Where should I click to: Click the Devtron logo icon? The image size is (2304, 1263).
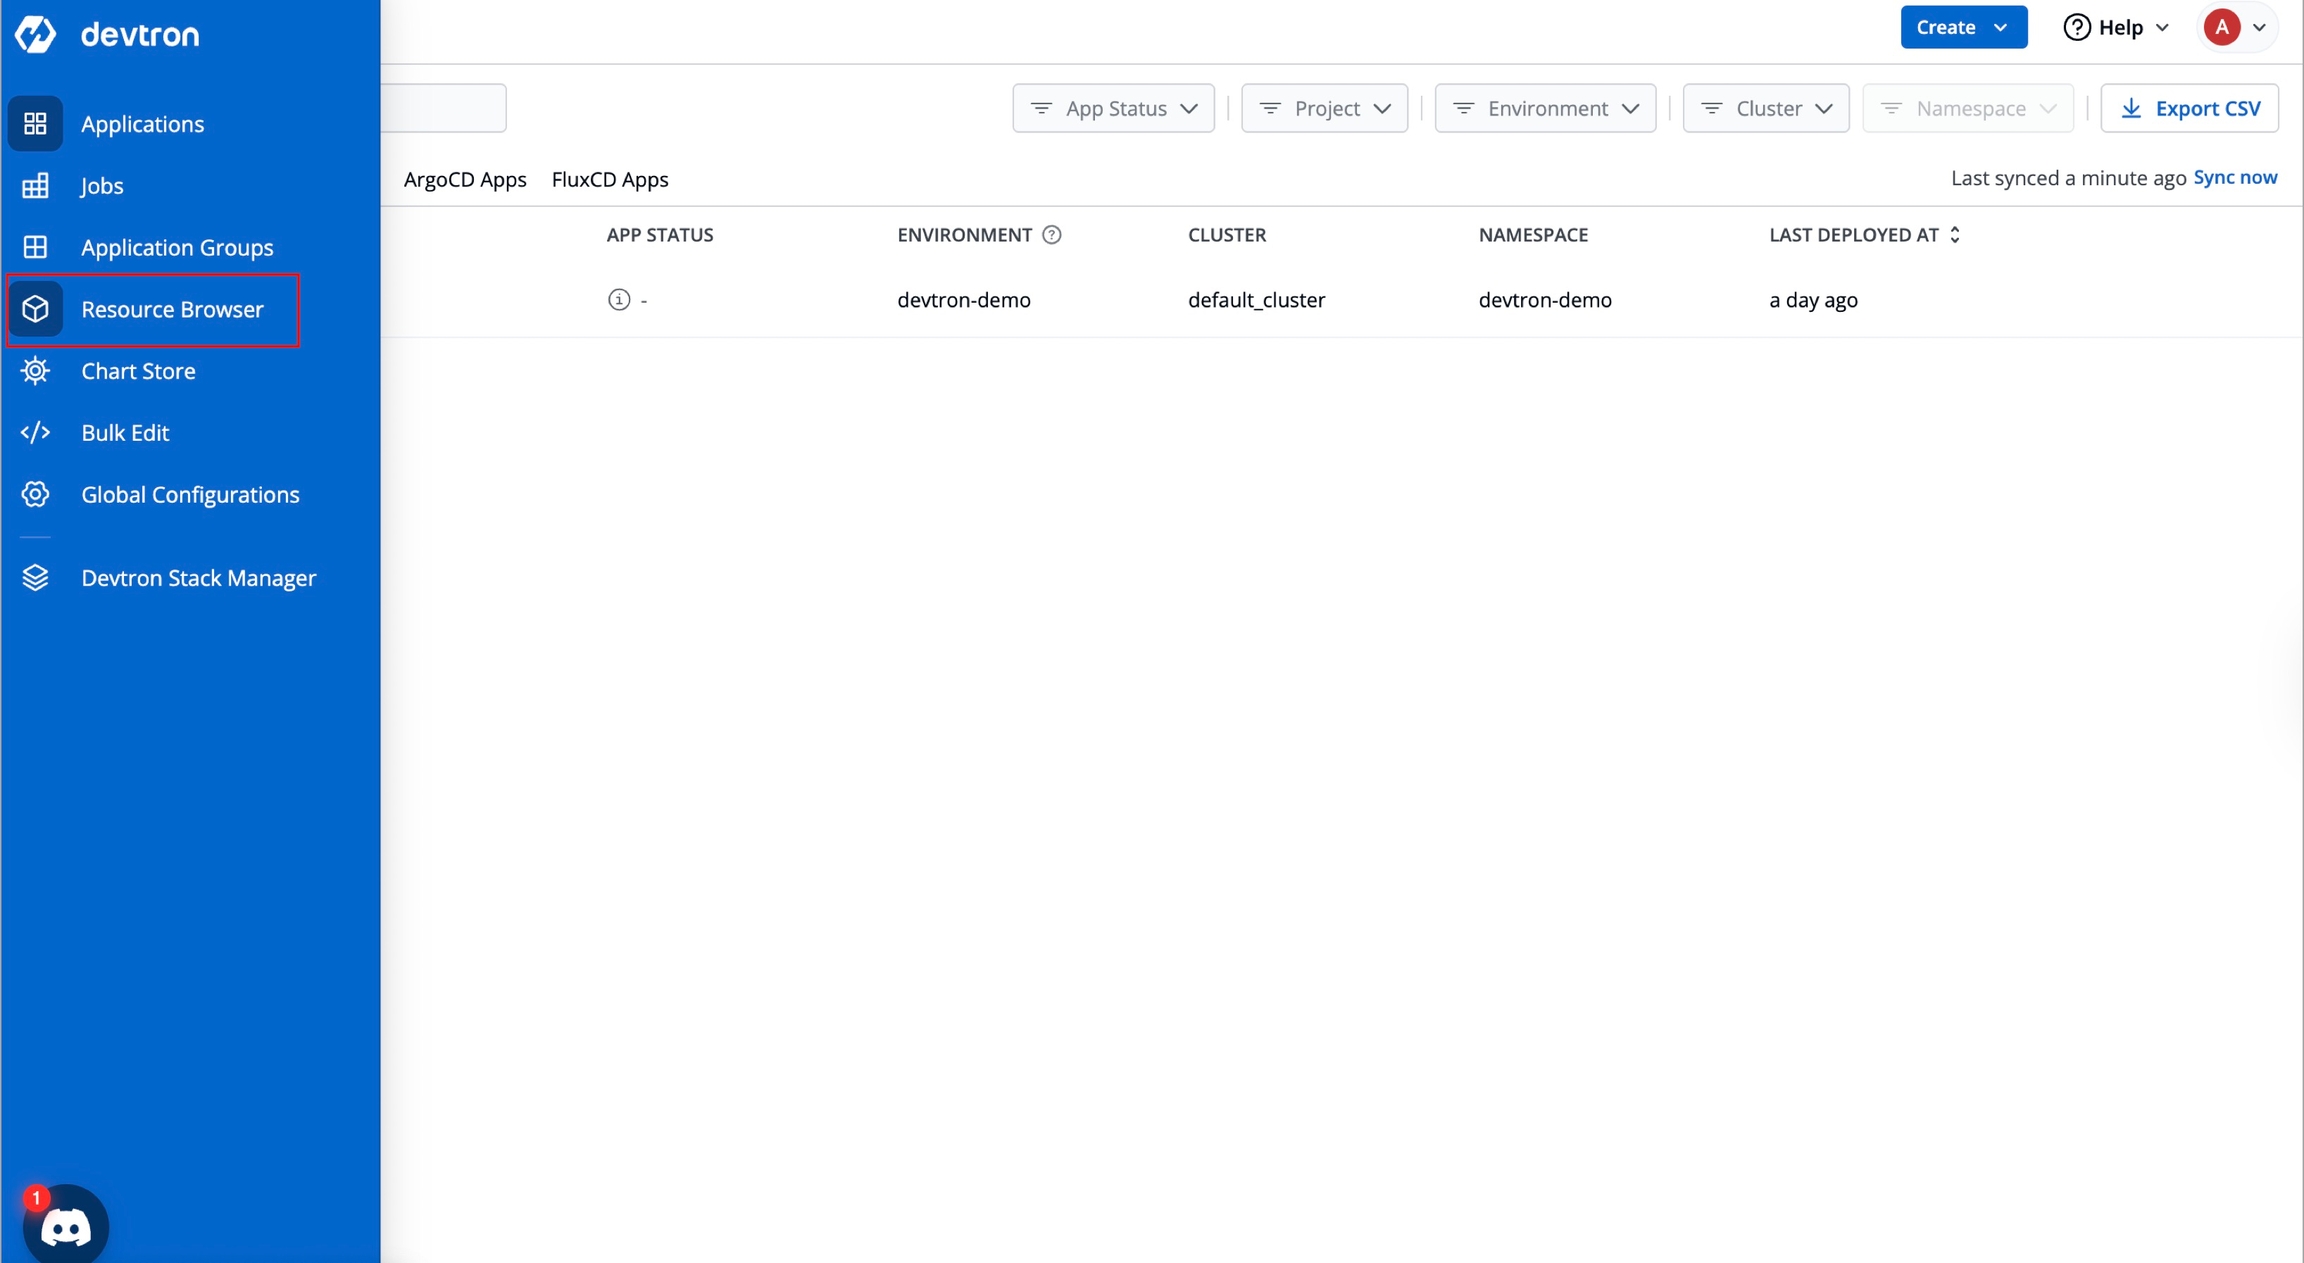[36, 34]
